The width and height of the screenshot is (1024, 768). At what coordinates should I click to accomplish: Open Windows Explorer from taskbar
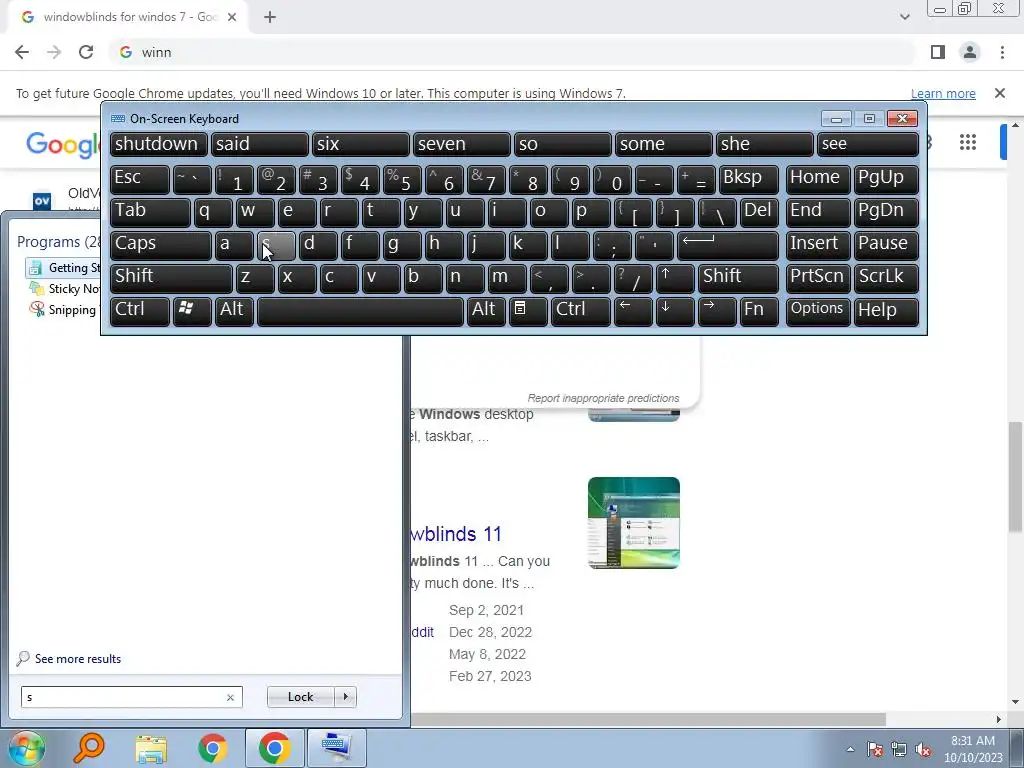click(x=151, y=748)
